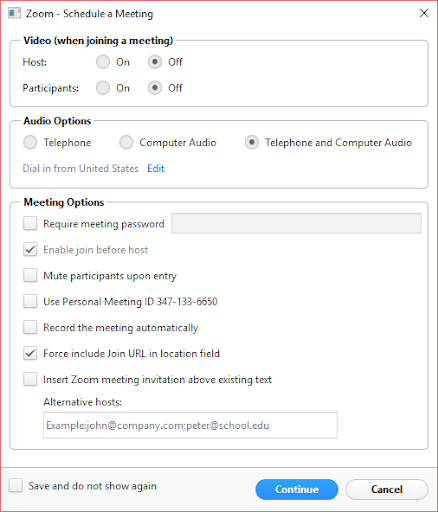This screenshot has width=438, height=512.
Task: Check Use Personal Meeting ID 347-133-6650
Action: point(30,301)
